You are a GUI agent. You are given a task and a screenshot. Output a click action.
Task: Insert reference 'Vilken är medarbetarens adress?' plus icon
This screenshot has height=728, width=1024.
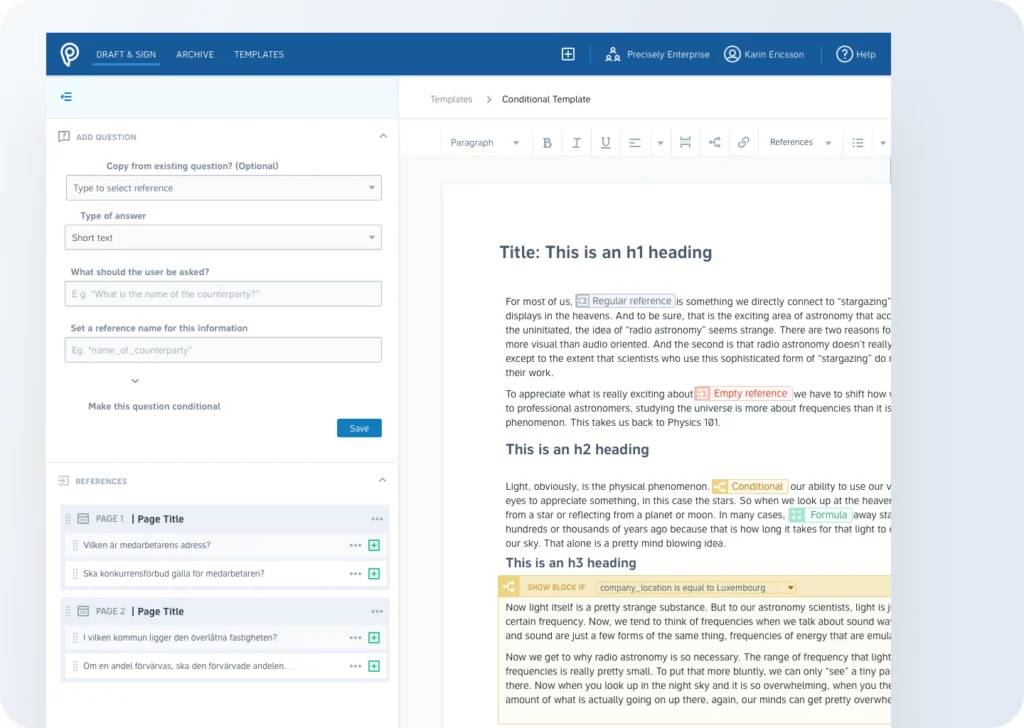coord(374,545)
